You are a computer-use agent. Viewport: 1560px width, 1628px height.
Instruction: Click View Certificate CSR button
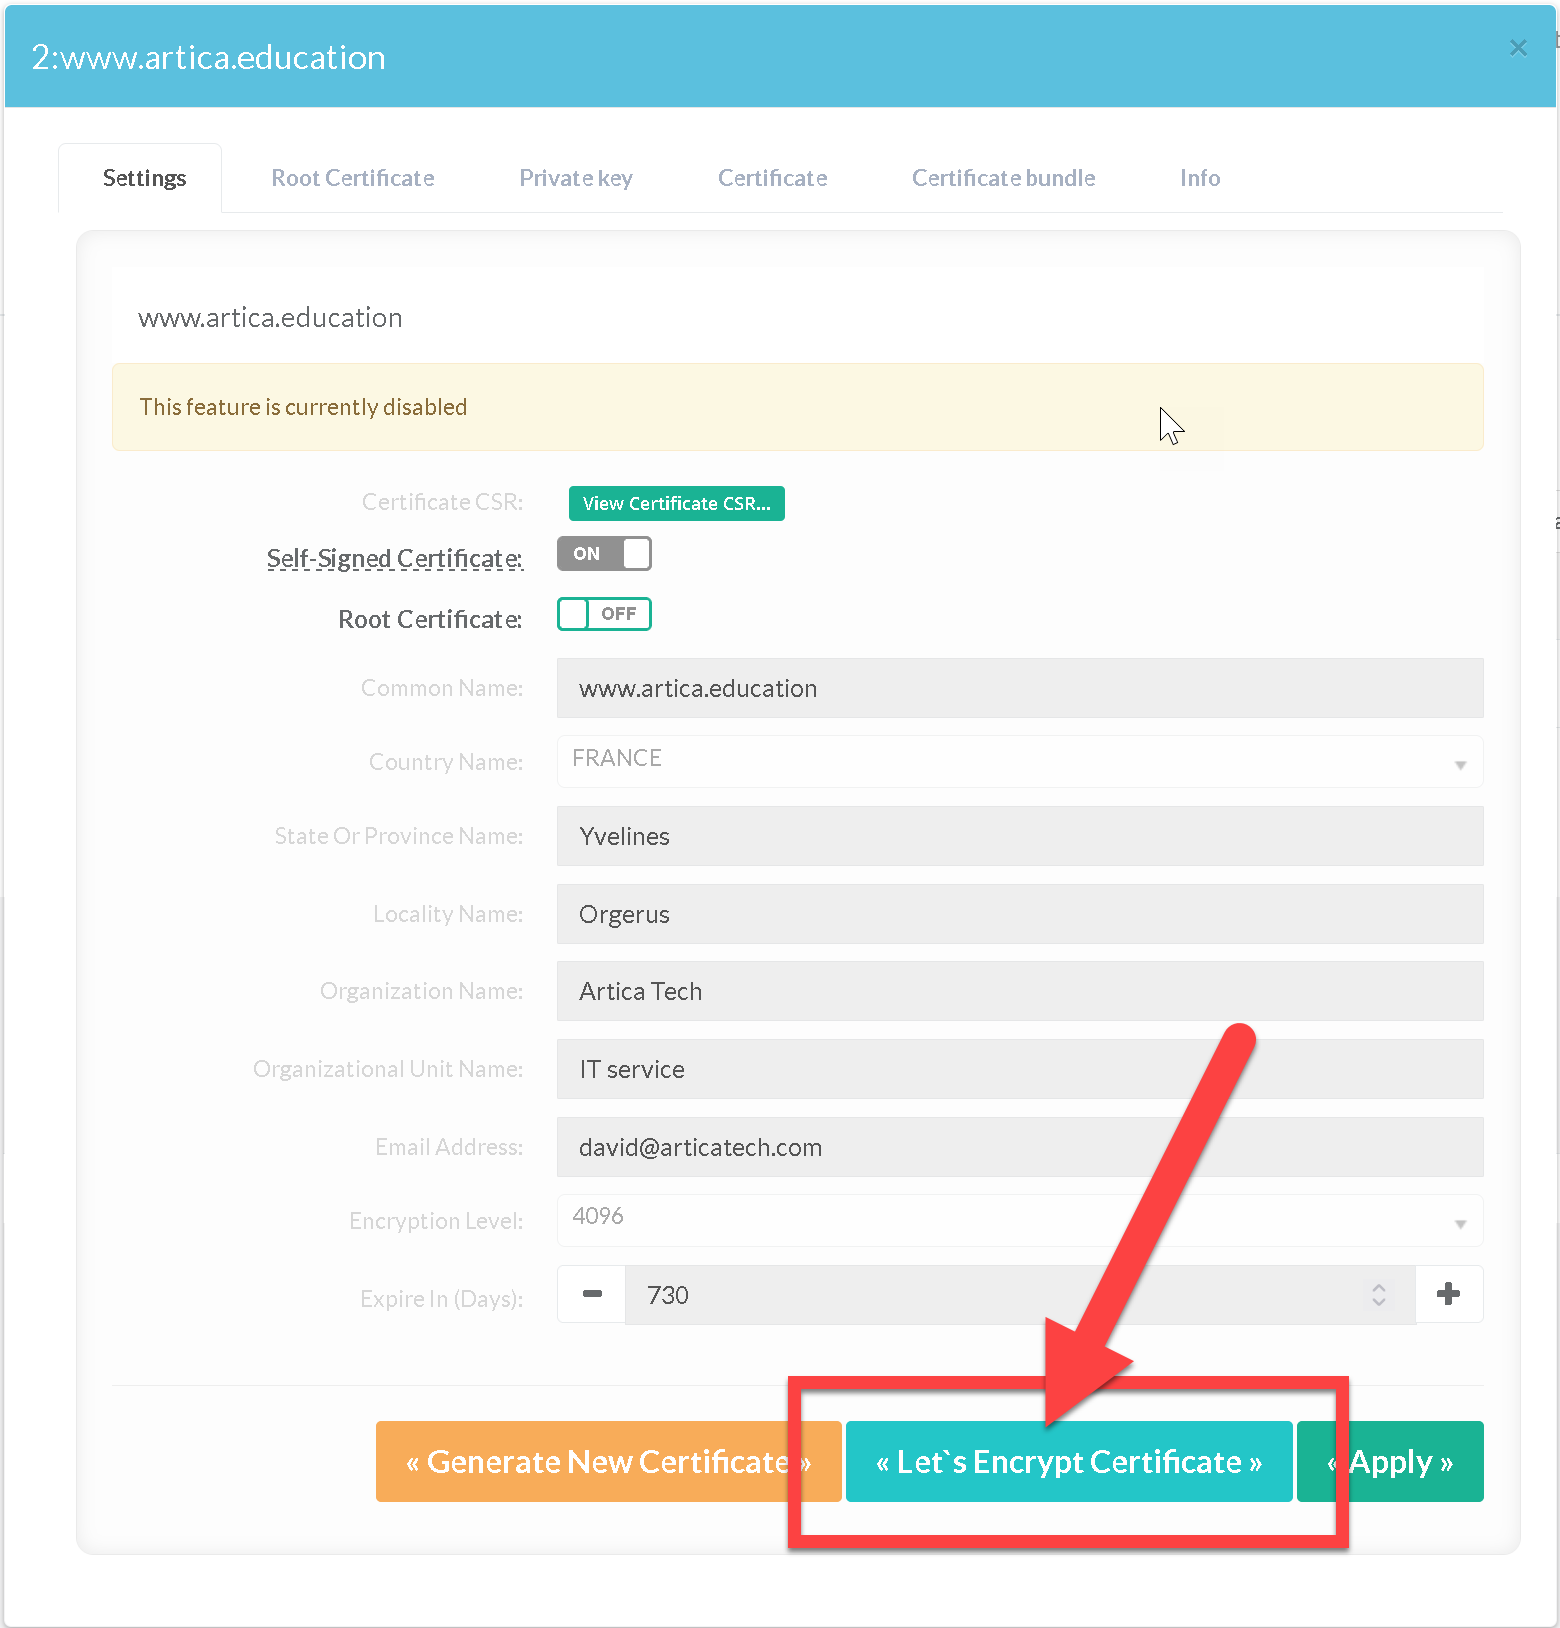(x=676, y=504)
